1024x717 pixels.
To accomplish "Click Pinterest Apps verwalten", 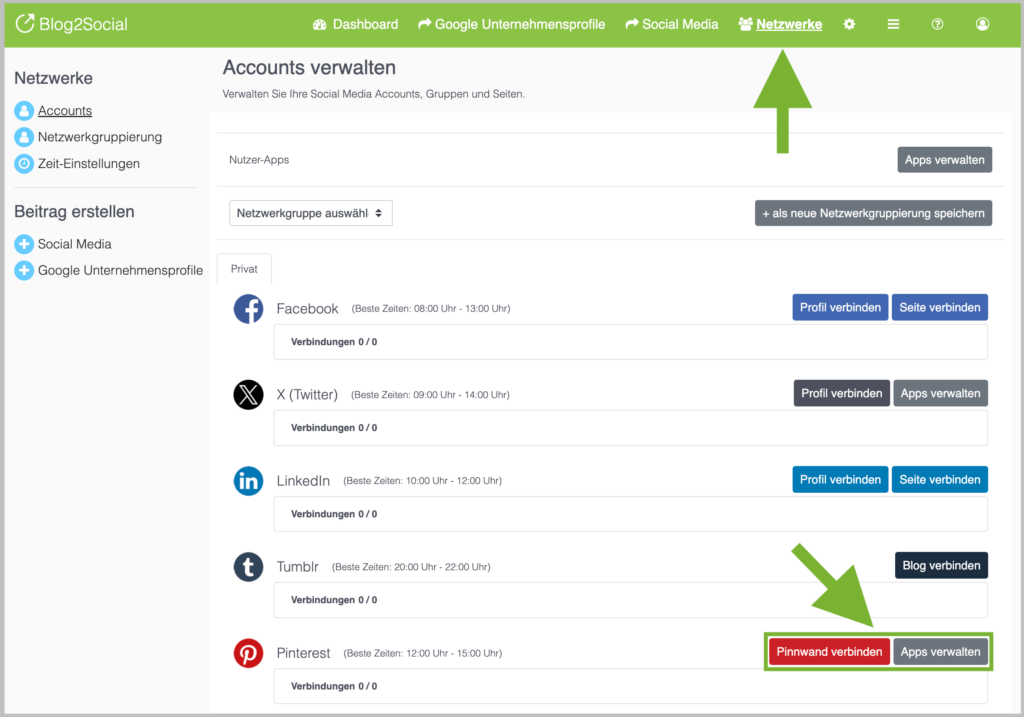I will pos(940,652).
